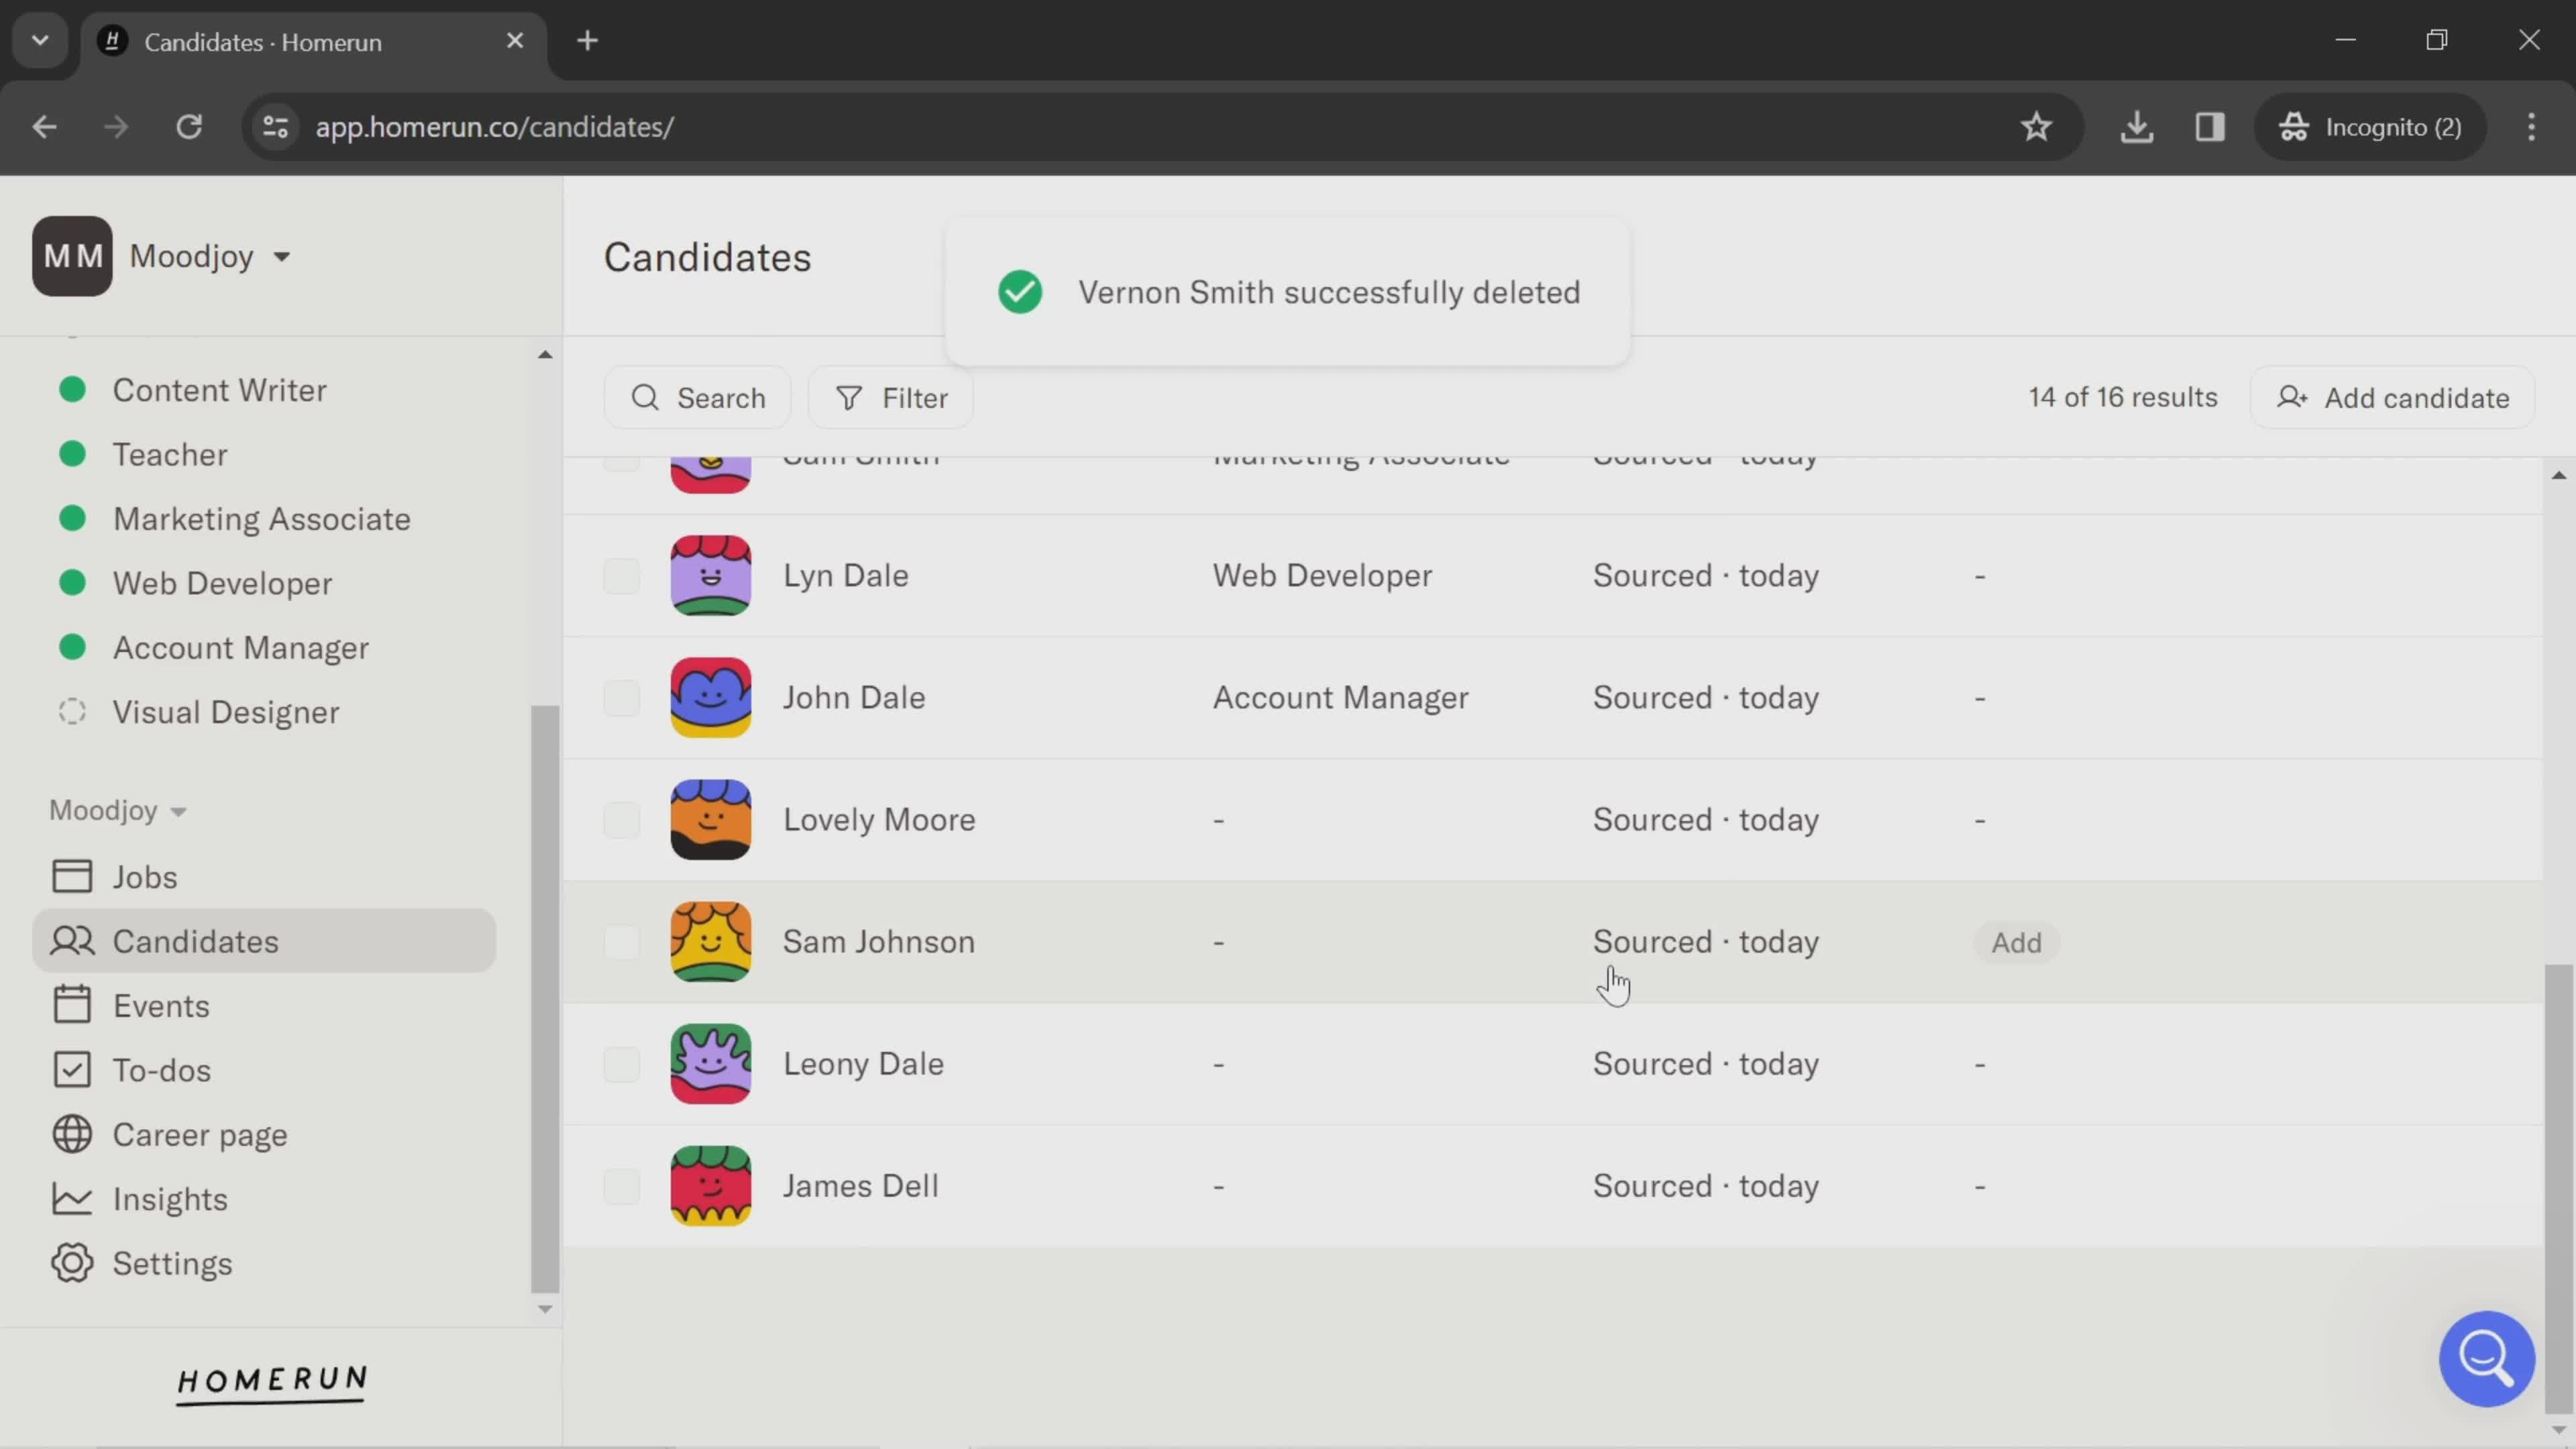Open the Incognito profile button
Screen dimensions: 2576x1449
point(2370,127)
